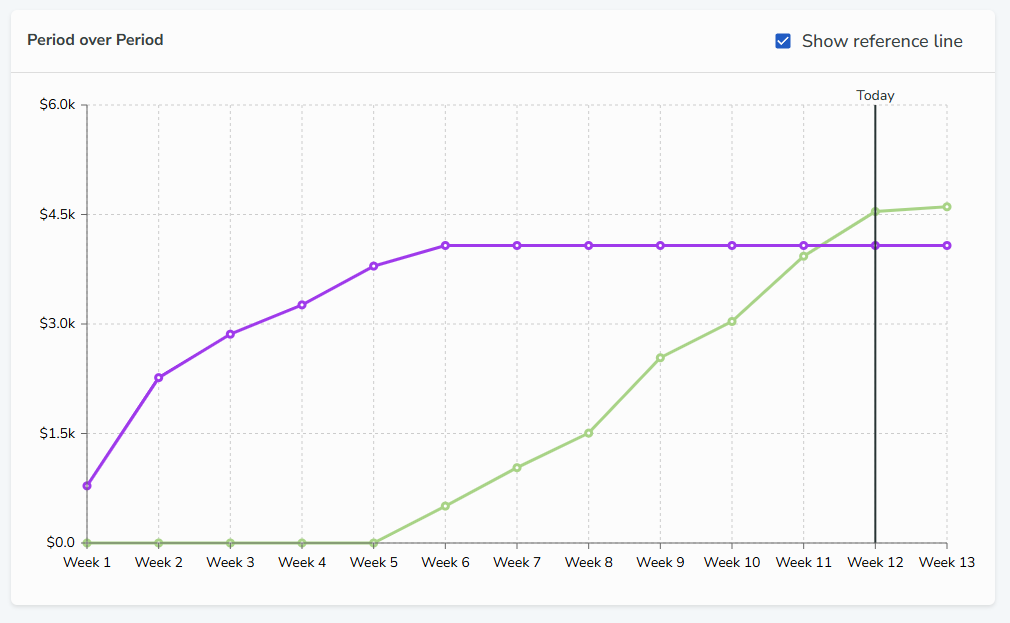Click the green point at Week 6
The width and height of the screenshot is (1010, 623).
pyautogui.click(x=445, y=506)
